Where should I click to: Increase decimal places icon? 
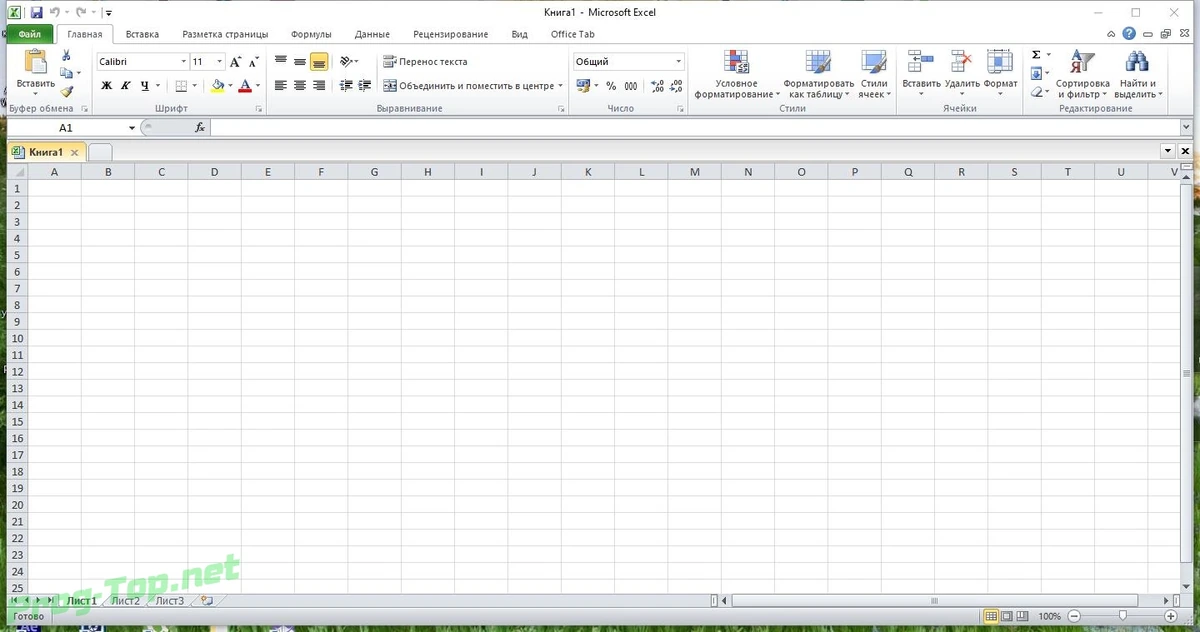pos(658,86)
